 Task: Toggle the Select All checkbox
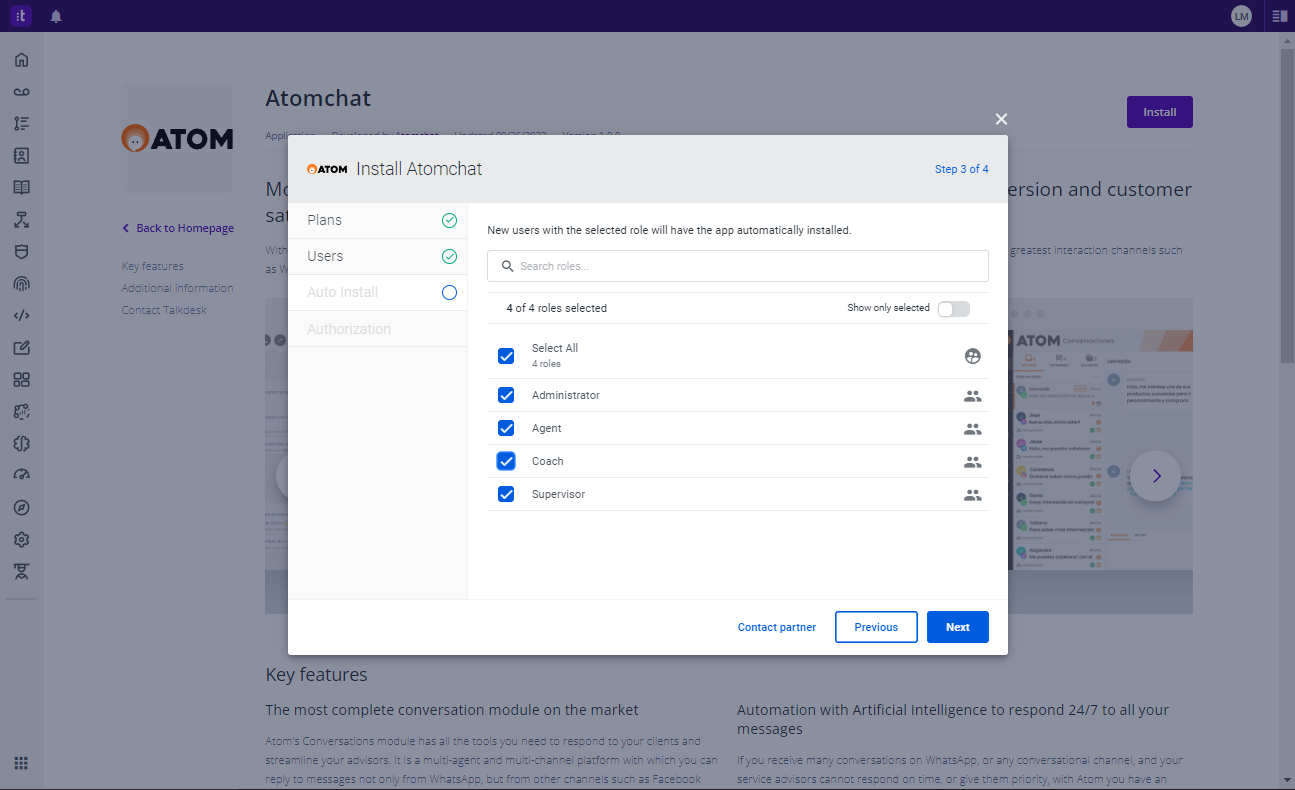(x=506, y=356)
